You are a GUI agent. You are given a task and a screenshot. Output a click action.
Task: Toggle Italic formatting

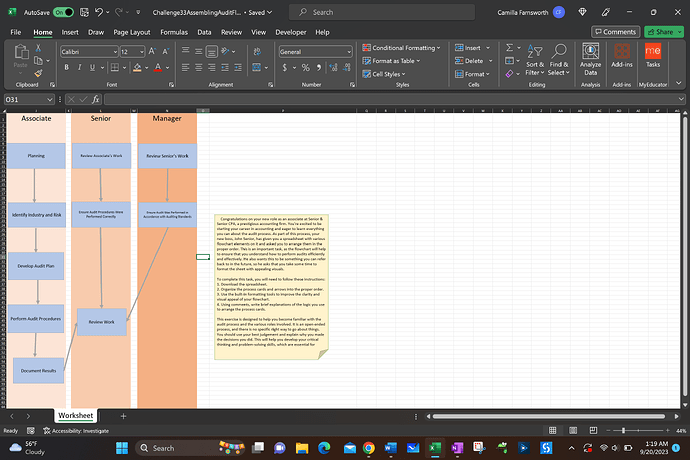pyautogui.click(x=79, y=67)
